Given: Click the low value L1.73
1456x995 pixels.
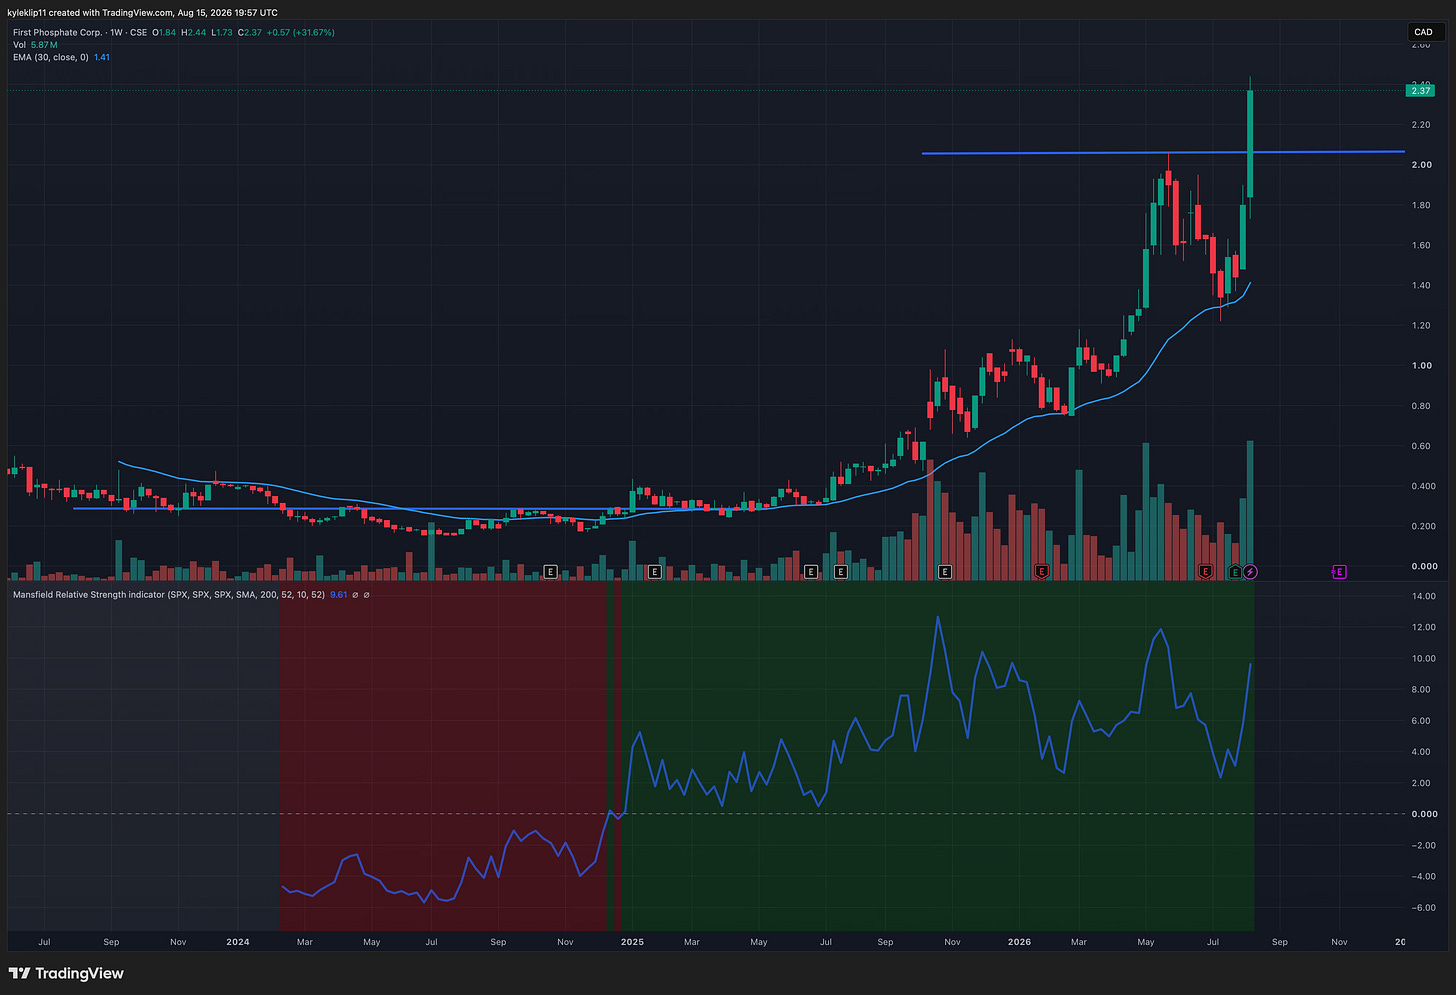Looking at the screenshot, I should coord(222,33).
